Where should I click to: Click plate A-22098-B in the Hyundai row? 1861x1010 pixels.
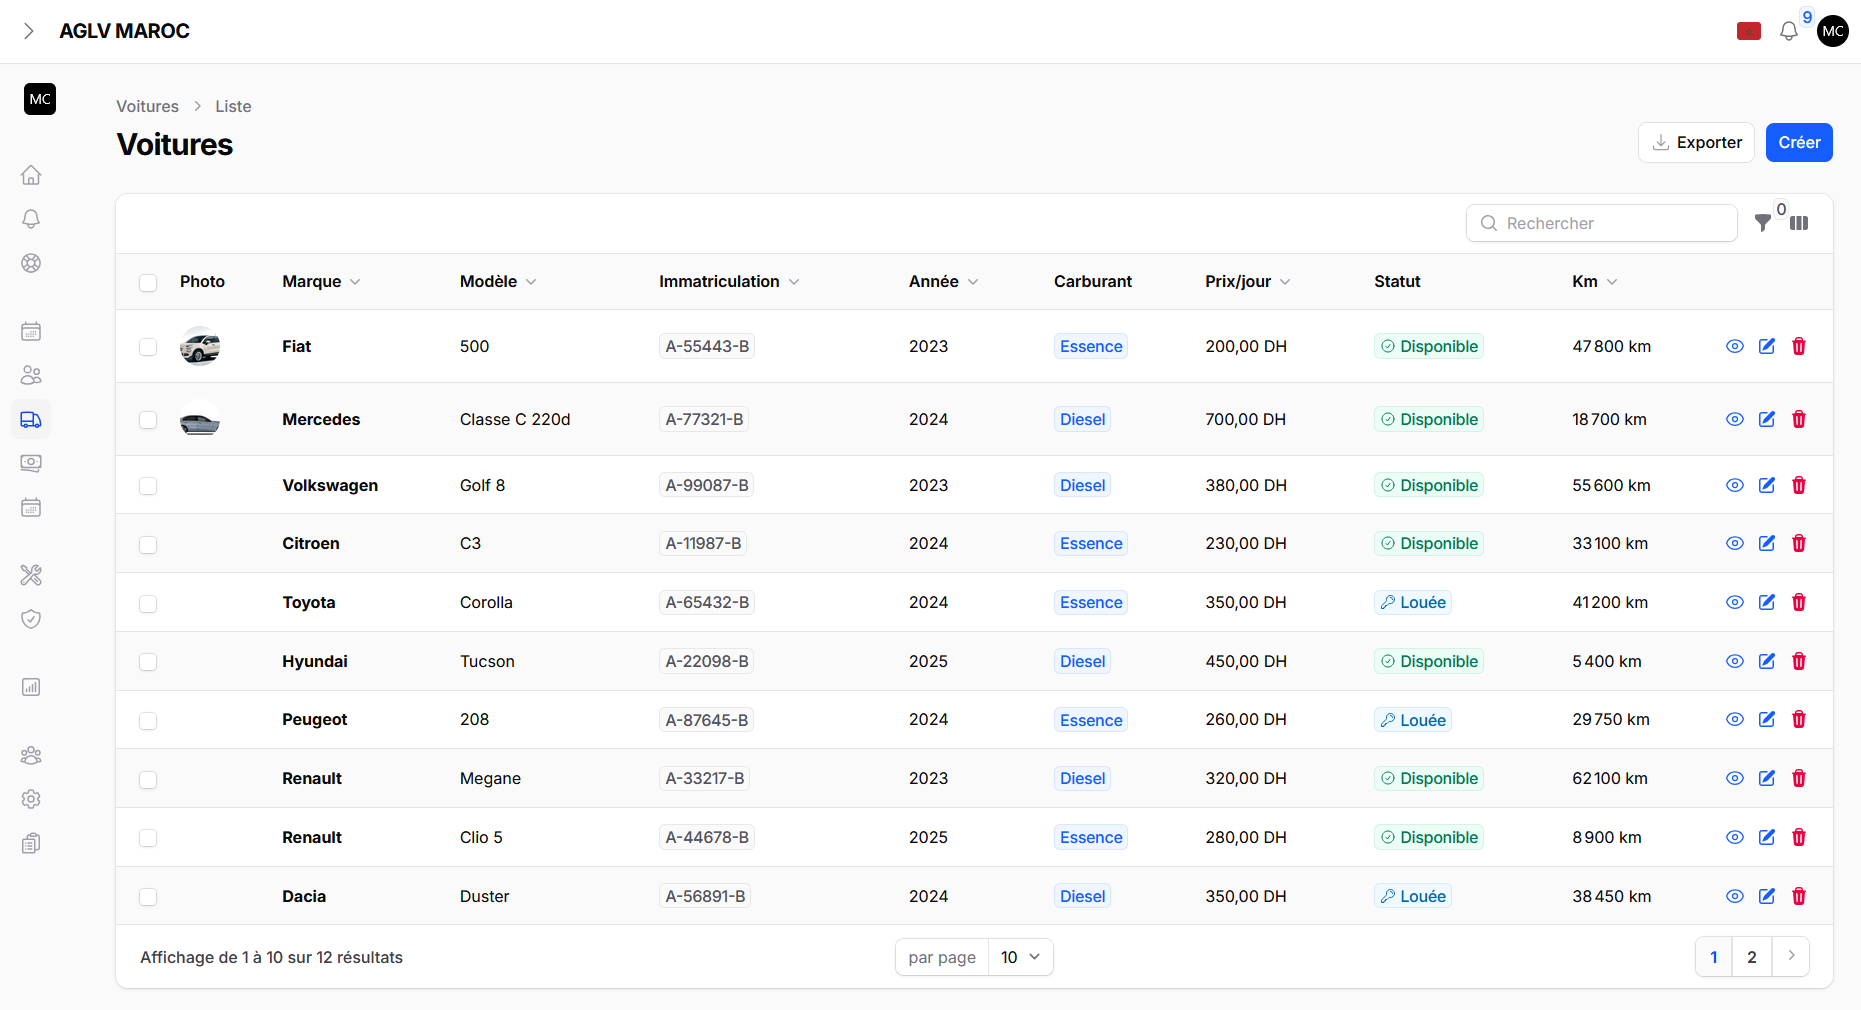(707, 661)
